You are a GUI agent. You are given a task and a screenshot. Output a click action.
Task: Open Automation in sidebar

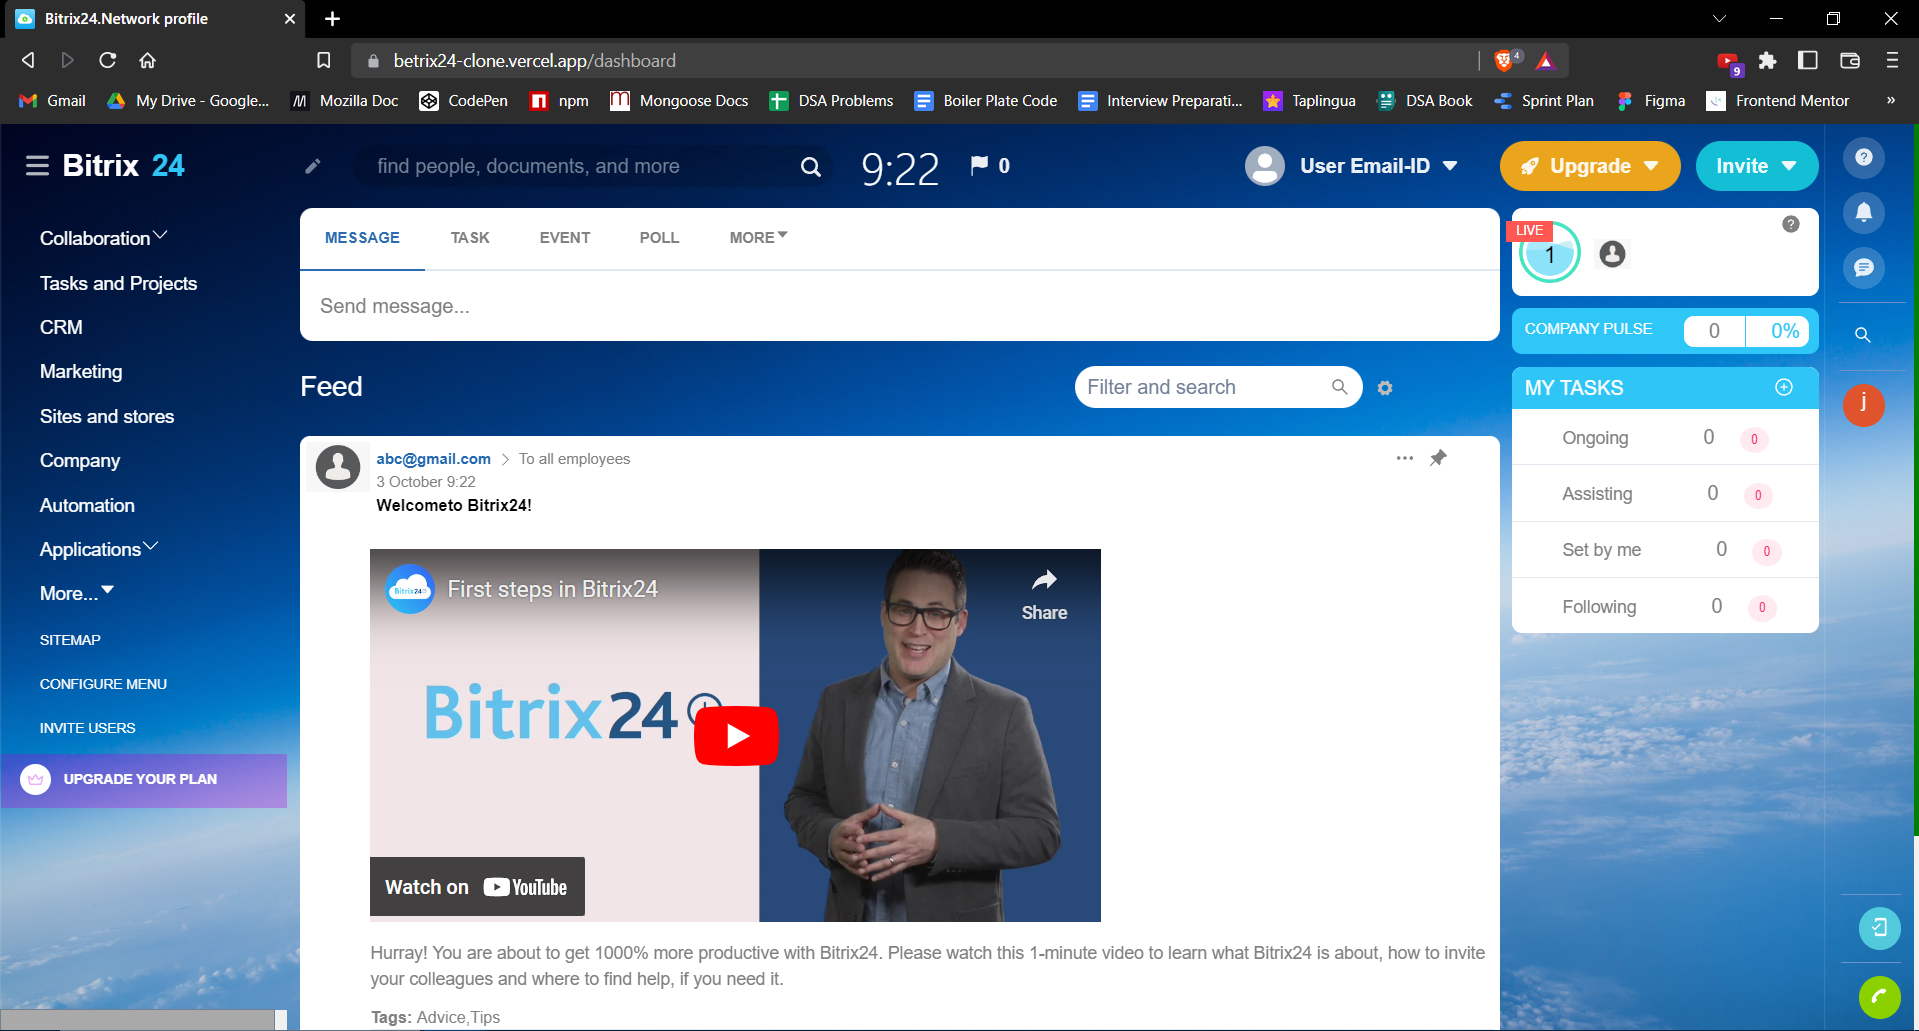coord(87,505)
